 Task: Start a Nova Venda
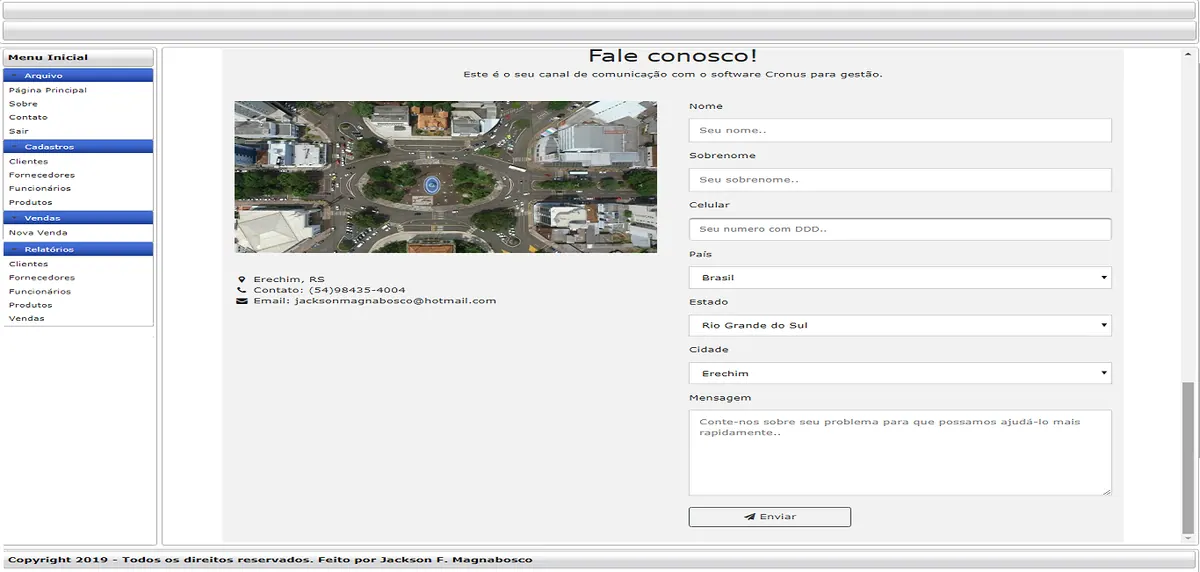tap(38, 232)
